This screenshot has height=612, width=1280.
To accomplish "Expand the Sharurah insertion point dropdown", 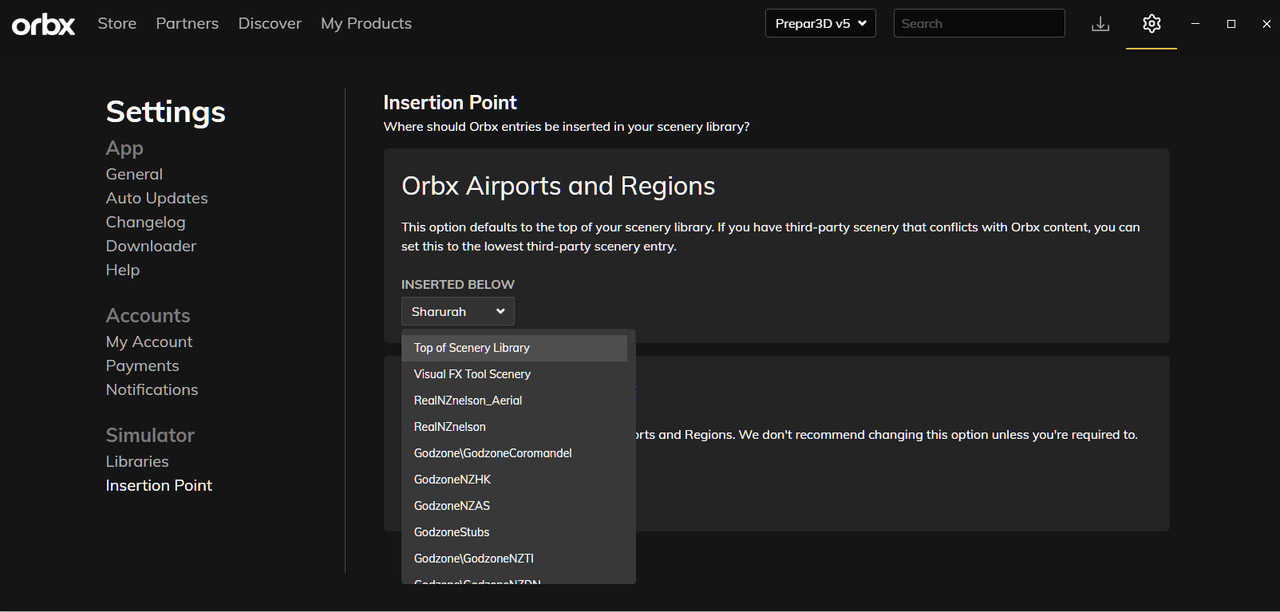I will (x=458, y=312).
